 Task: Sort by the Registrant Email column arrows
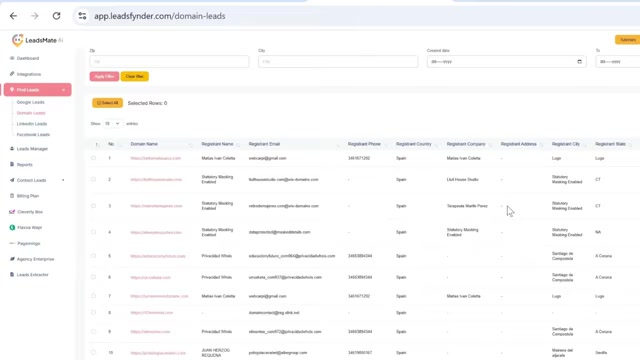(x=338, y=144)
